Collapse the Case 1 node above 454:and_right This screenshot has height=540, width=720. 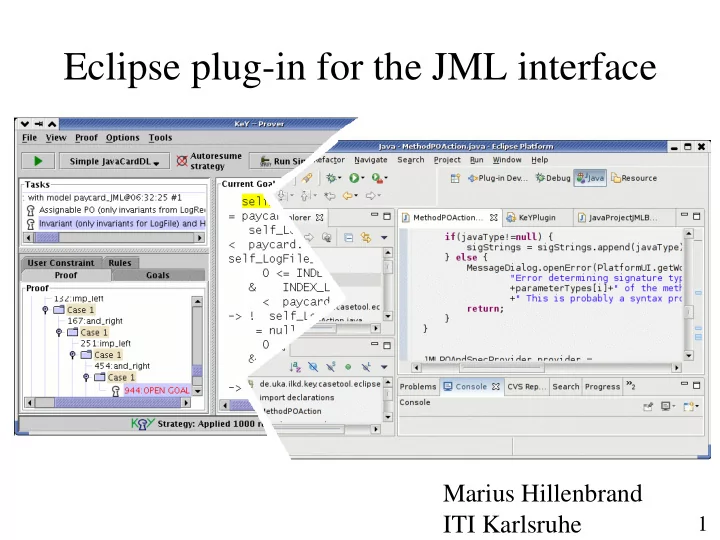(73, 355)
